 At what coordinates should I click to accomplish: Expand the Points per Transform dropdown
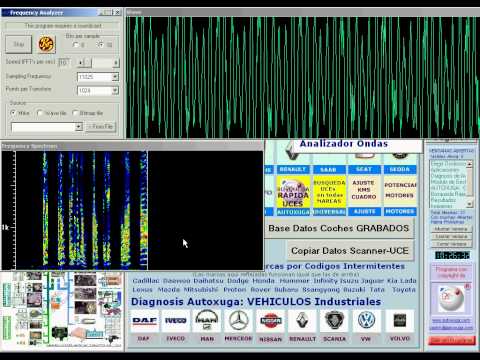click(115, 90)
